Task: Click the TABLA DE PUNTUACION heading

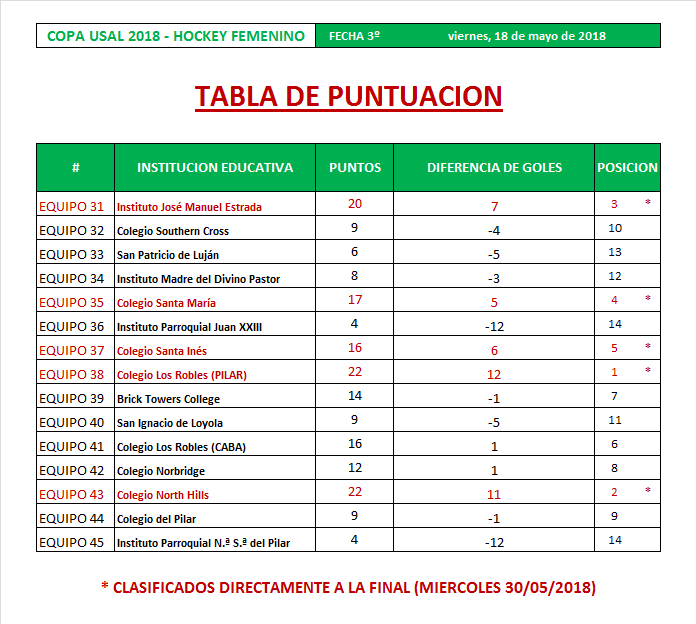Action: 348,96
